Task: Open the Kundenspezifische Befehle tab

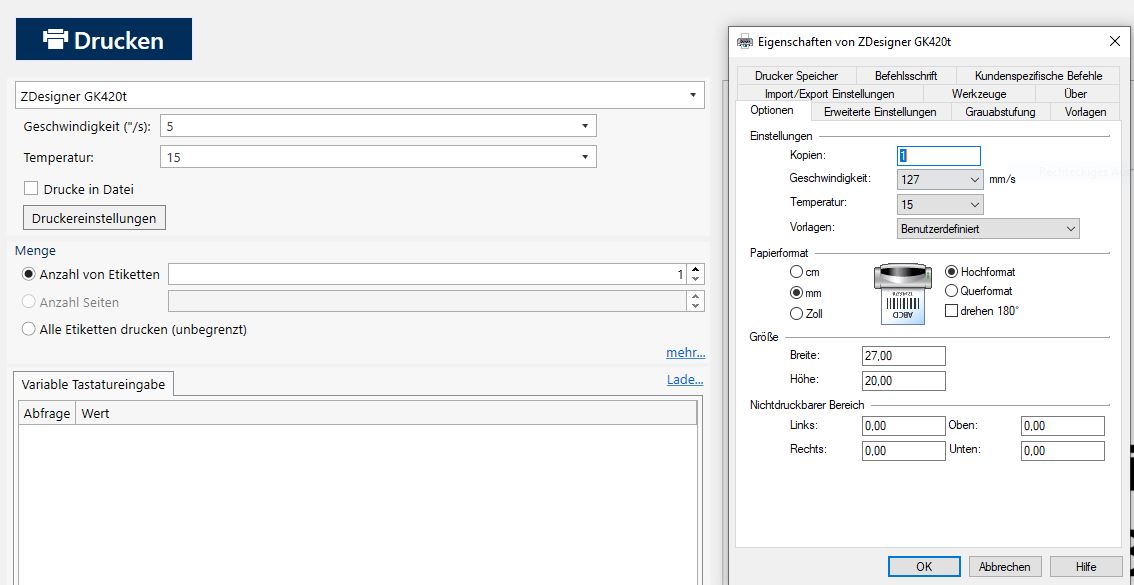Action: pyautogui.click(x=1039, y=75)
